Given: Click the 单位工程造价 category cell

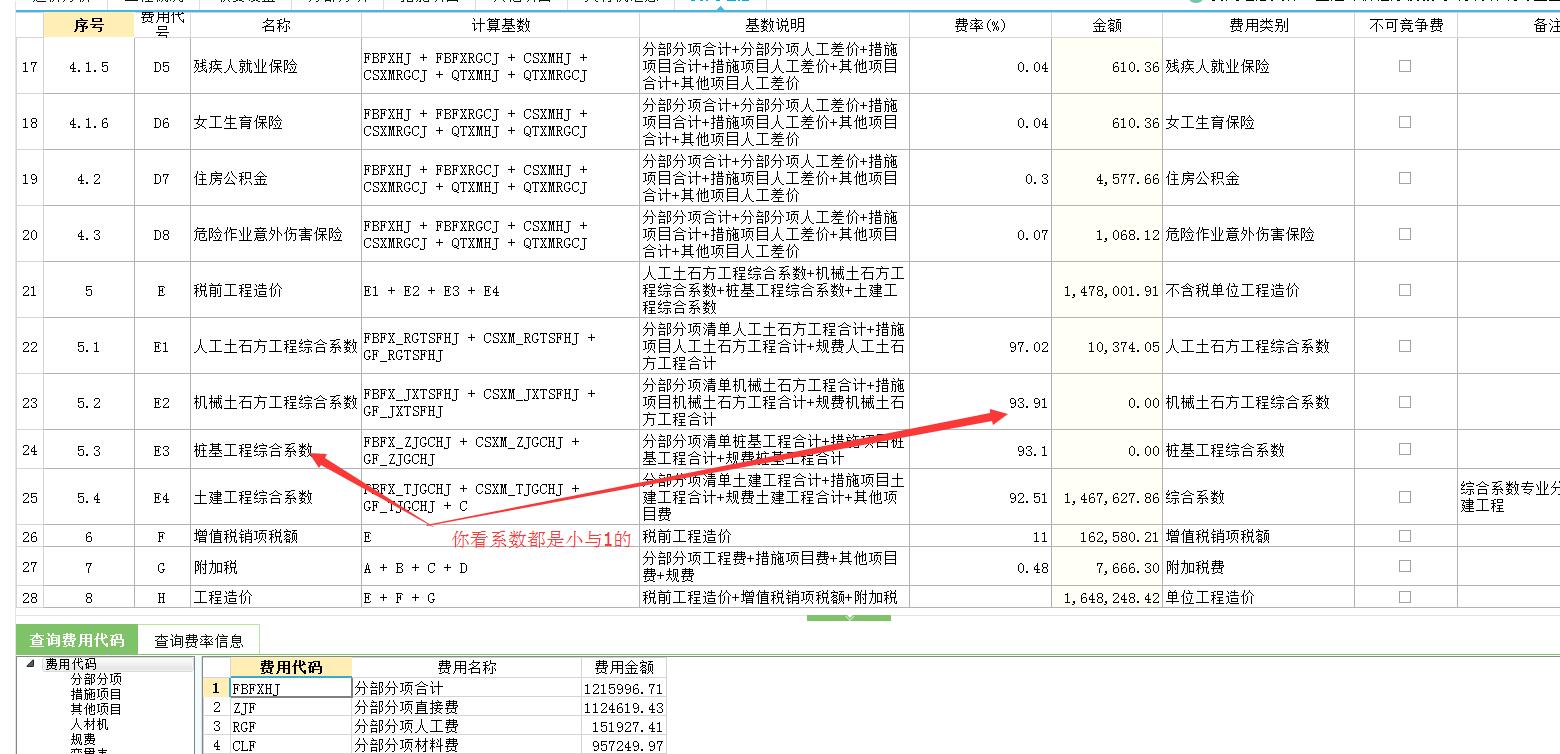Looking at the screenshot, I should click(1258, 597).
